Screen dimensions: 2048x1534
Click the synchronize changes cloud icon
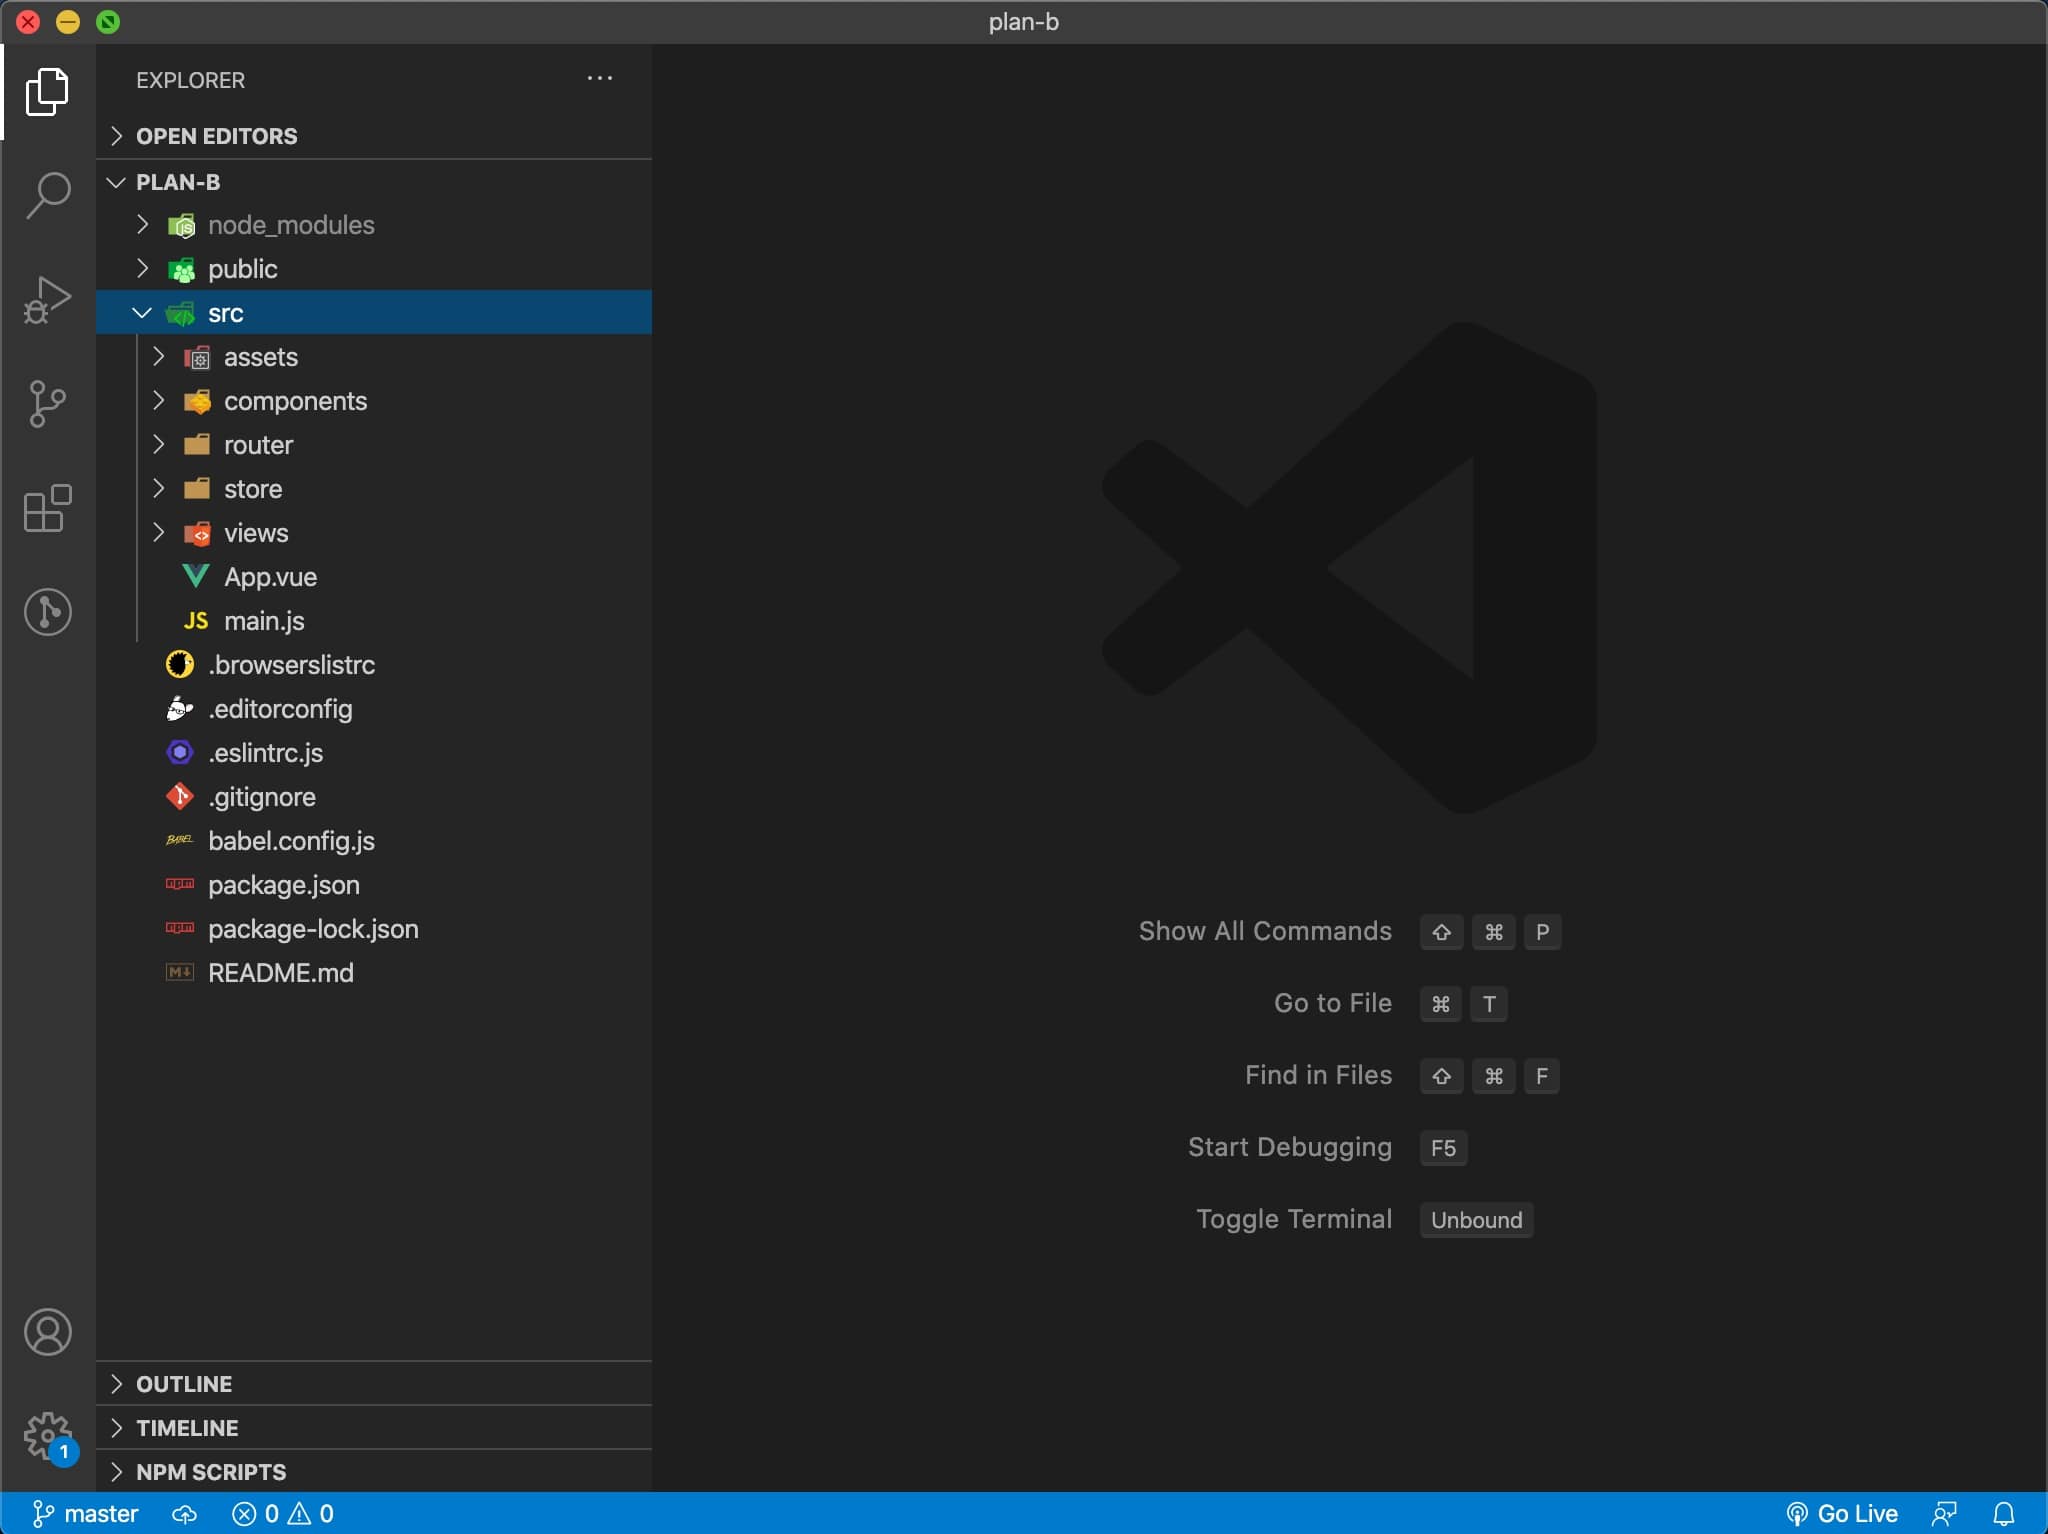(x=184, y=1514)
